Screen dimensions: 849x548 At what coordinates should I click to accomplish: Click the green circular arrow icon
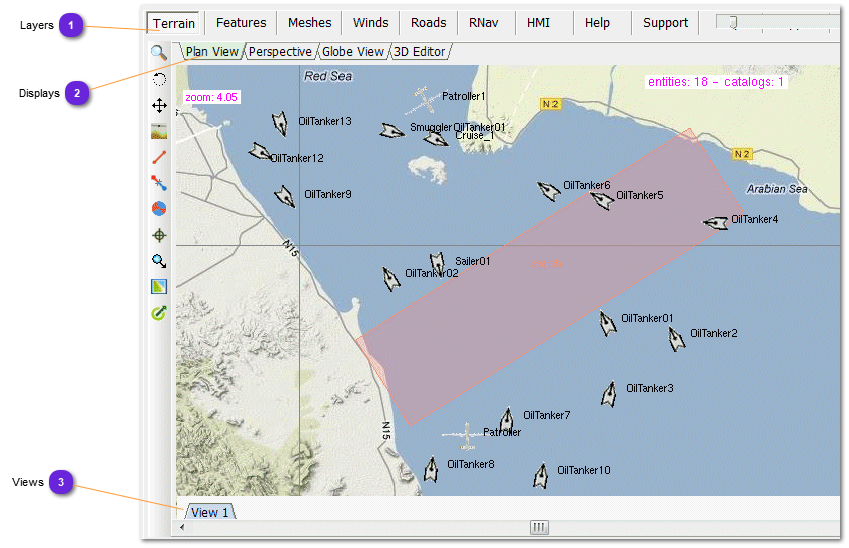coord(159,313)
